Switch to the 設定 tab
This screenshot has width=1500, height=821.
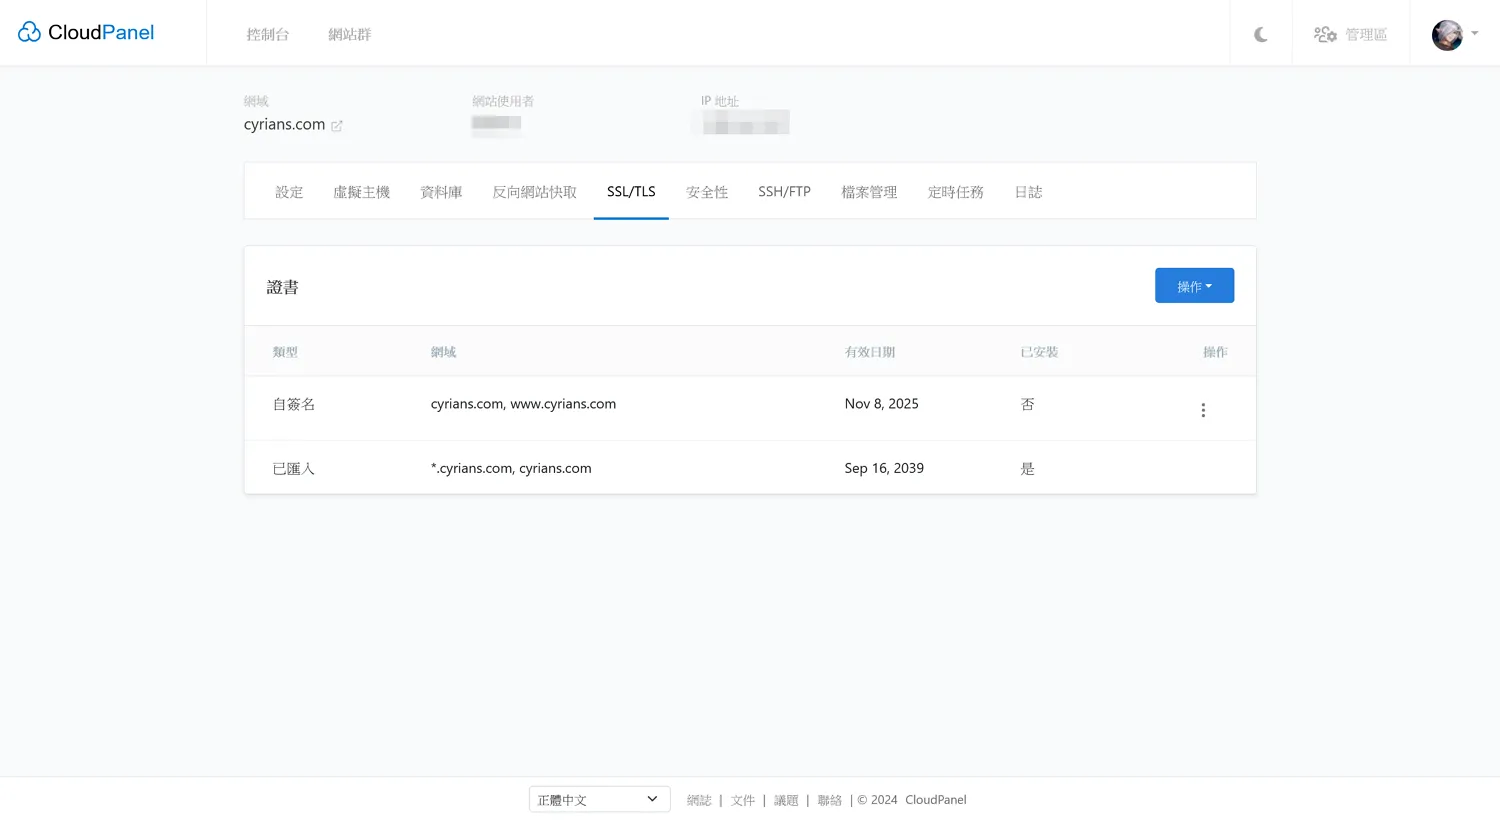click(x=289, y=192)
